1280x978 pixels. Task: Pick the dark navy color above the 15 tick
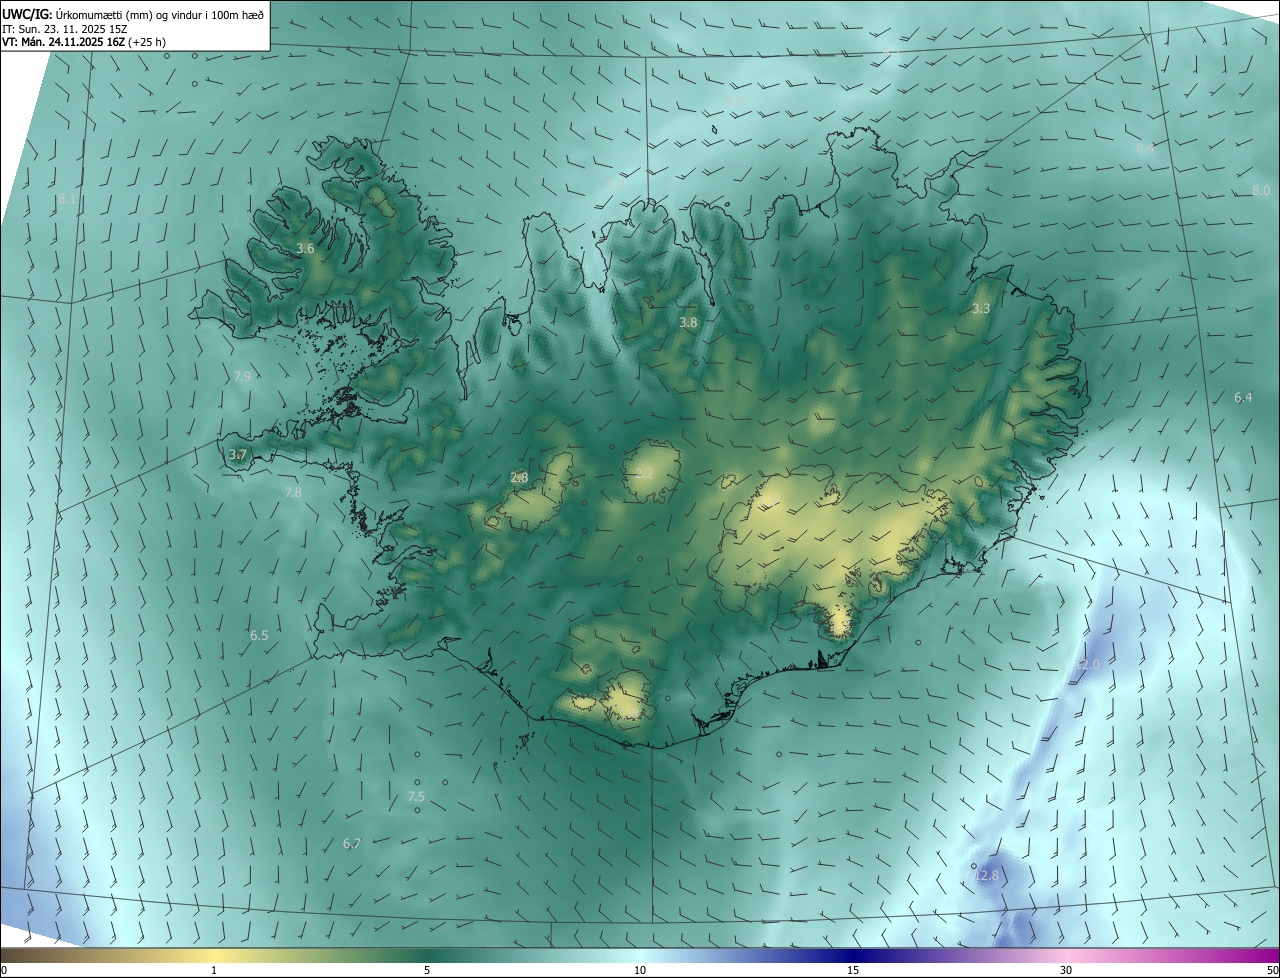coord(853,955)
